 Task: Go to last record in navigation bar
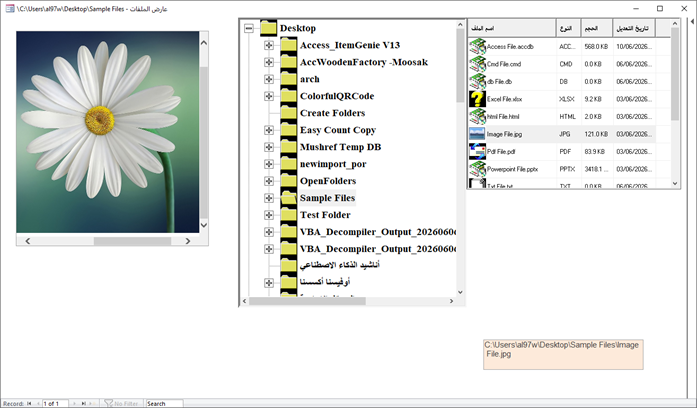[x=83, y=404]
